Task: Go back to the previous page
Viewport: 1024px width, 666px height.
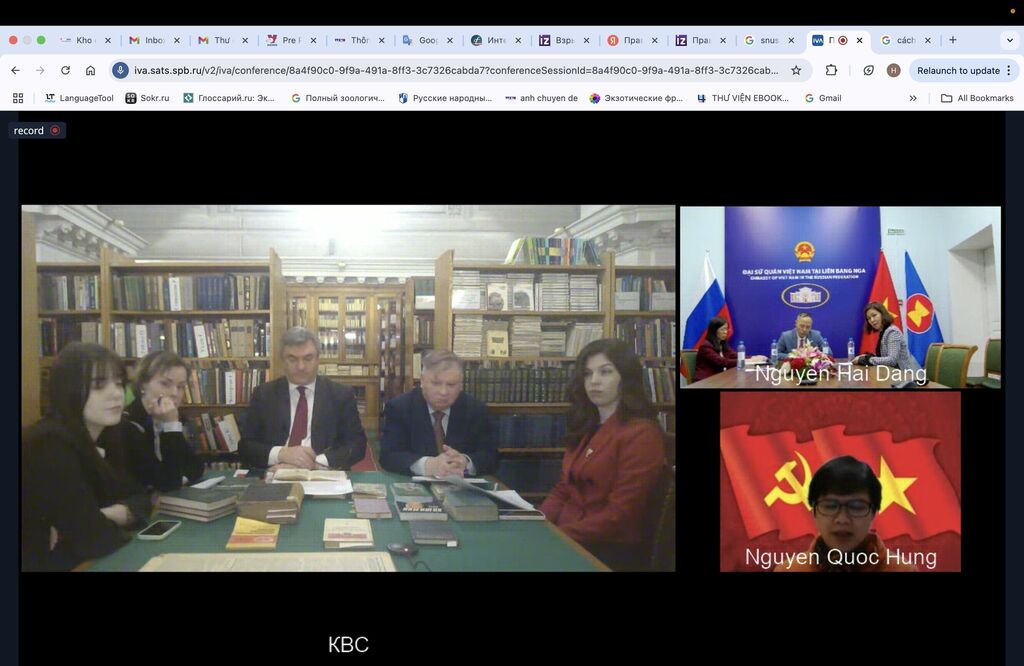Action: click(15, 70)
